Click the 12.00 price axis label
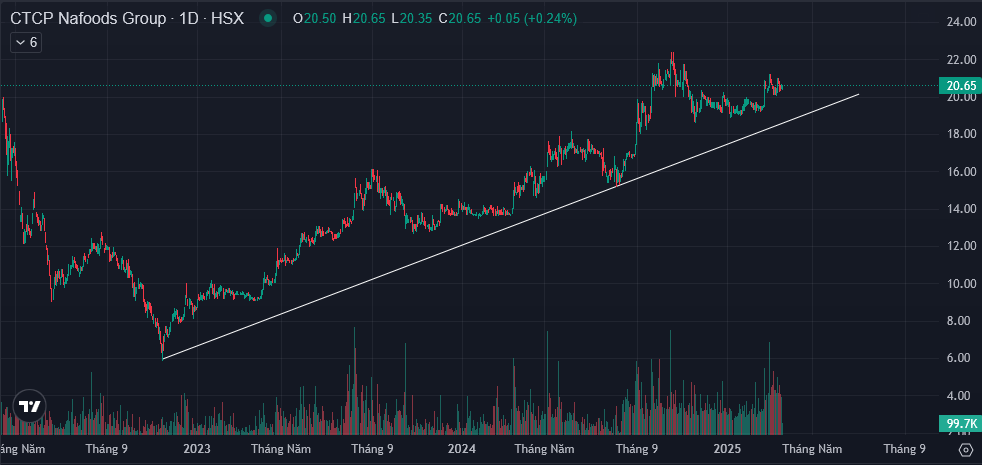This screenshot has height=465, width=982. coord(961,247)
